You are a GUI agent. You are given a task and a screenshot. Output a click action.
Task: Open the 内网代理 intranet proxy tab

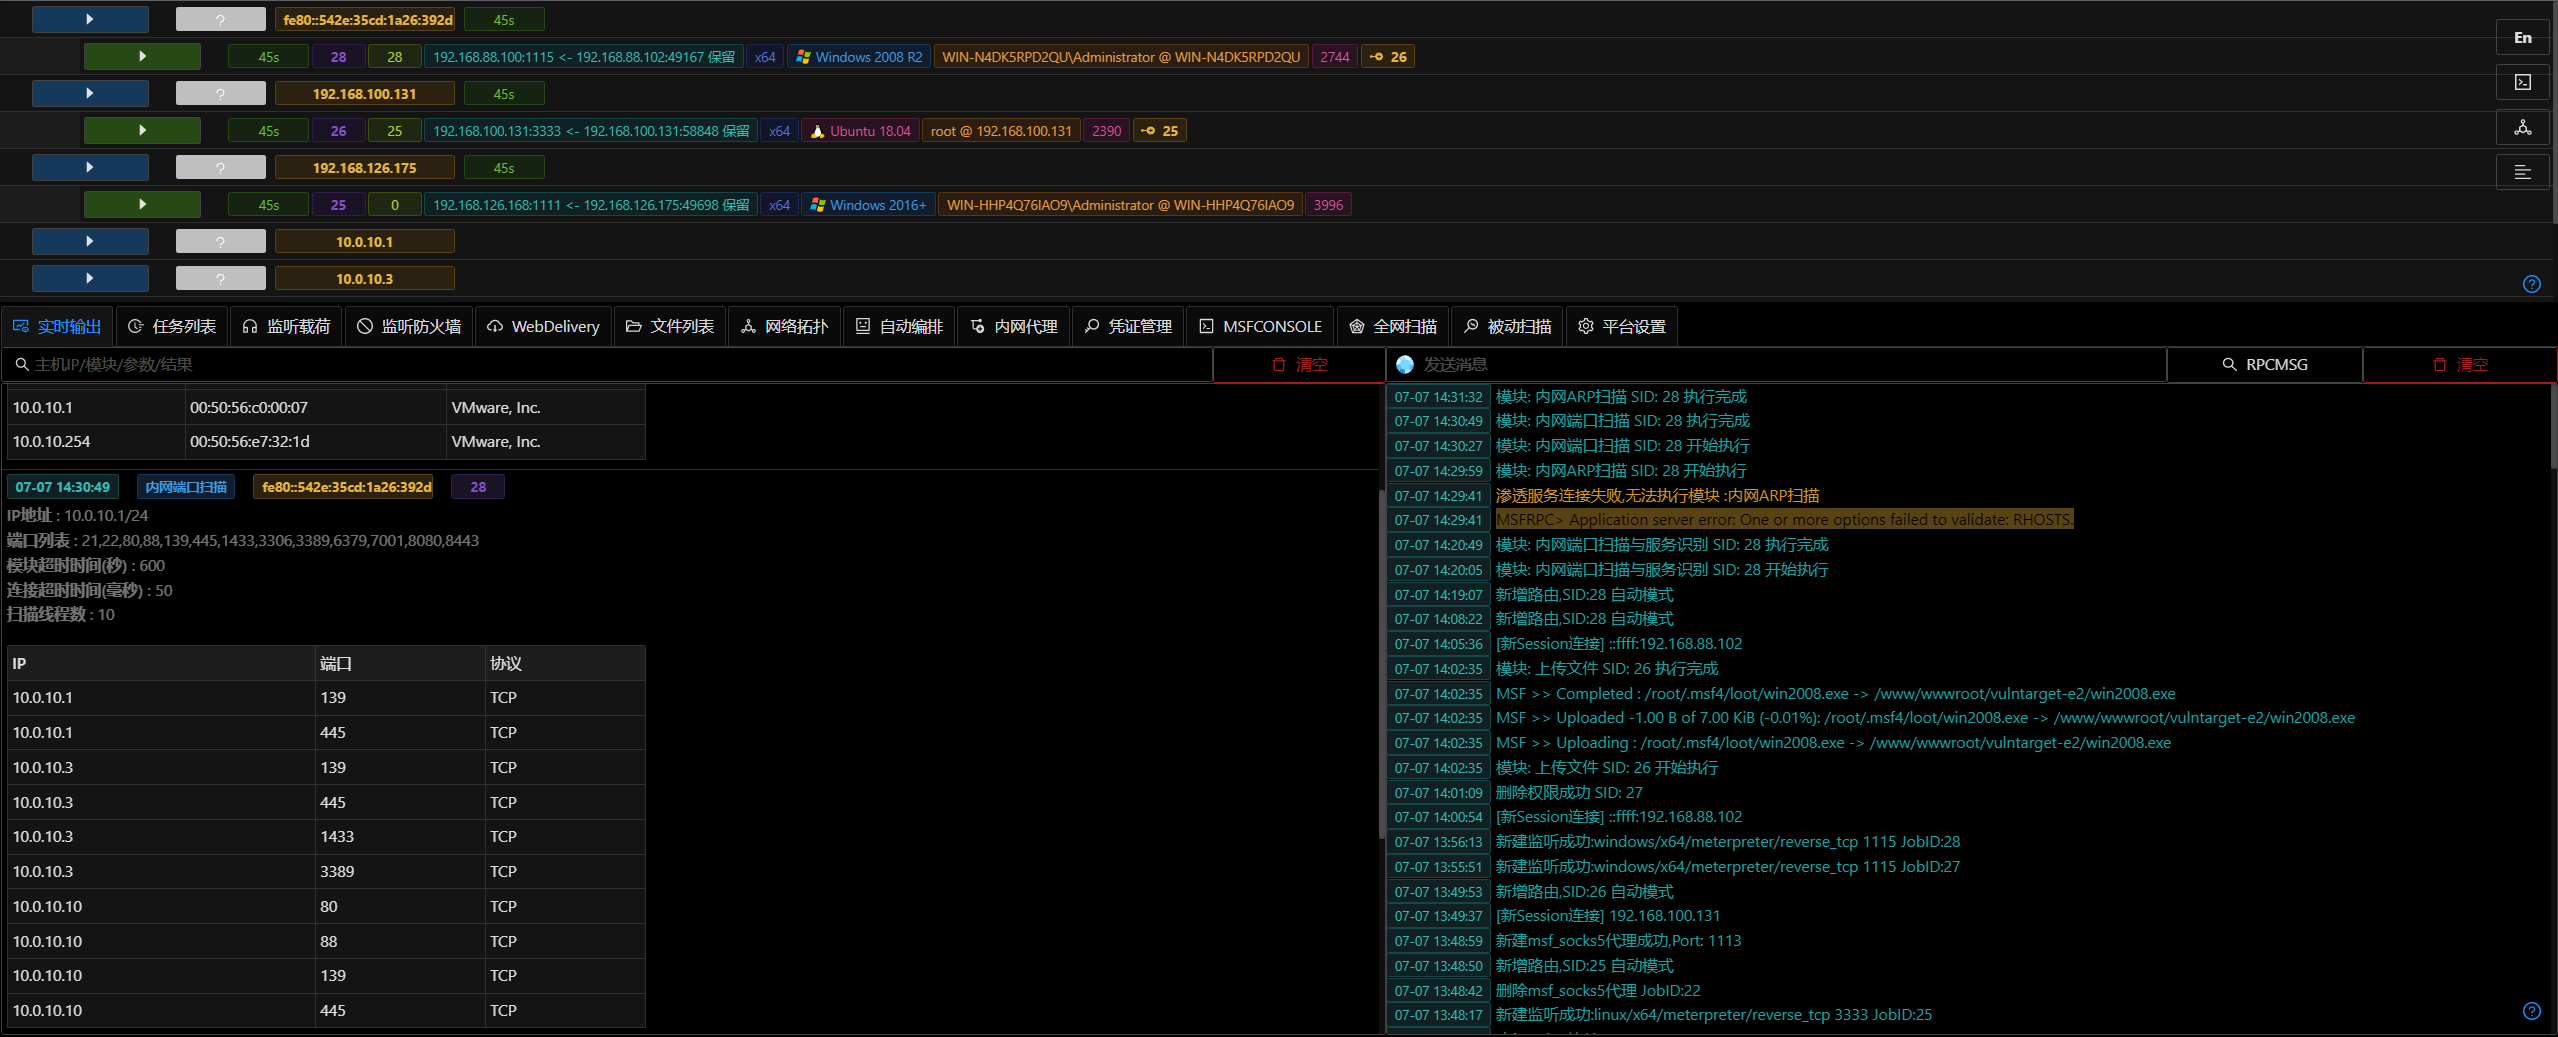click(x=1014, y=327)
